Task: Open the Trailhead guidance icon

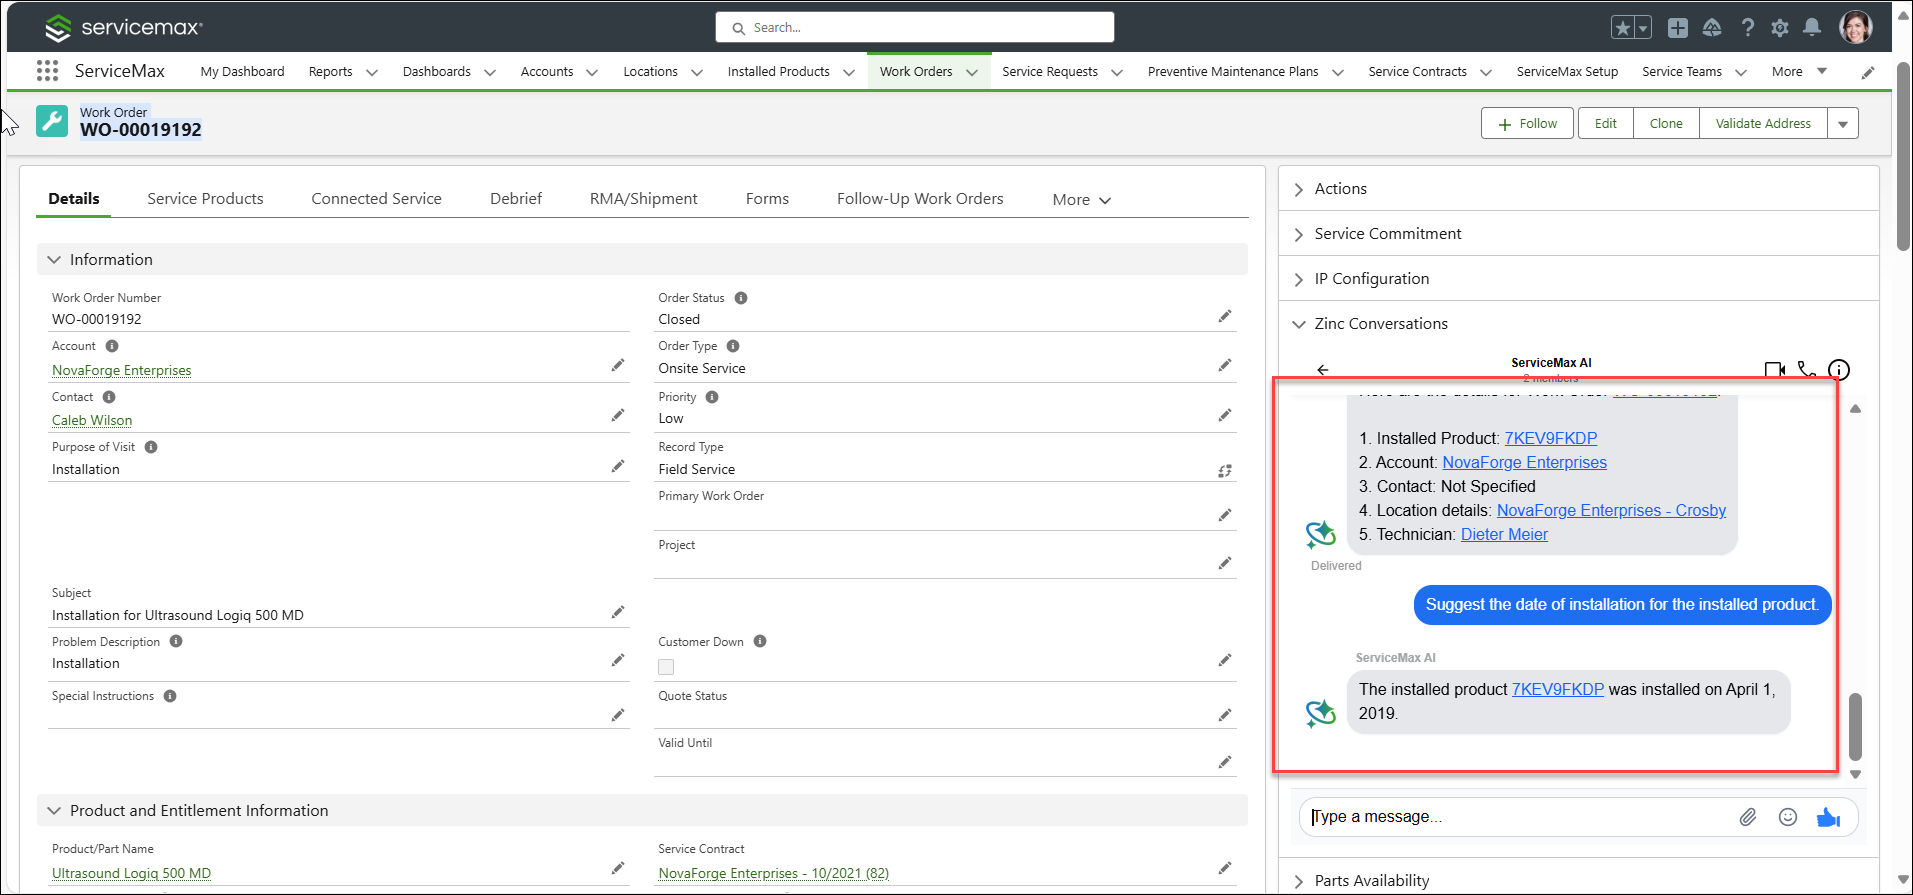Action: pos(1712,28)
